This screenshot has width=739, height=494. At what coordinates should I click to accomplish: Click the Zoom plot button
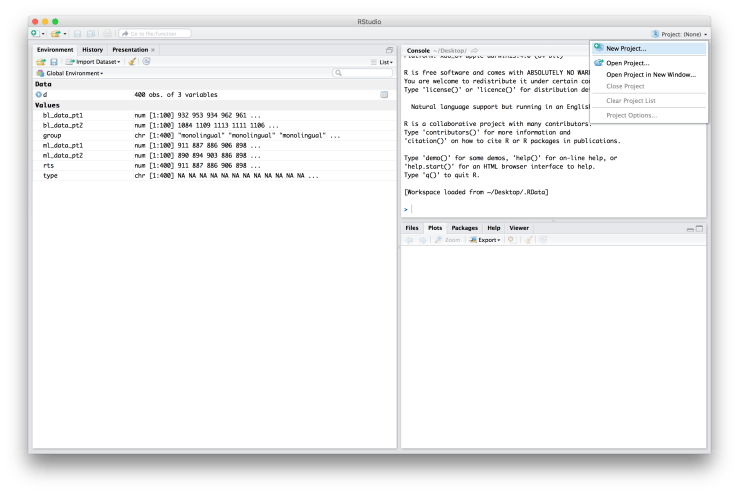point(448,240)
